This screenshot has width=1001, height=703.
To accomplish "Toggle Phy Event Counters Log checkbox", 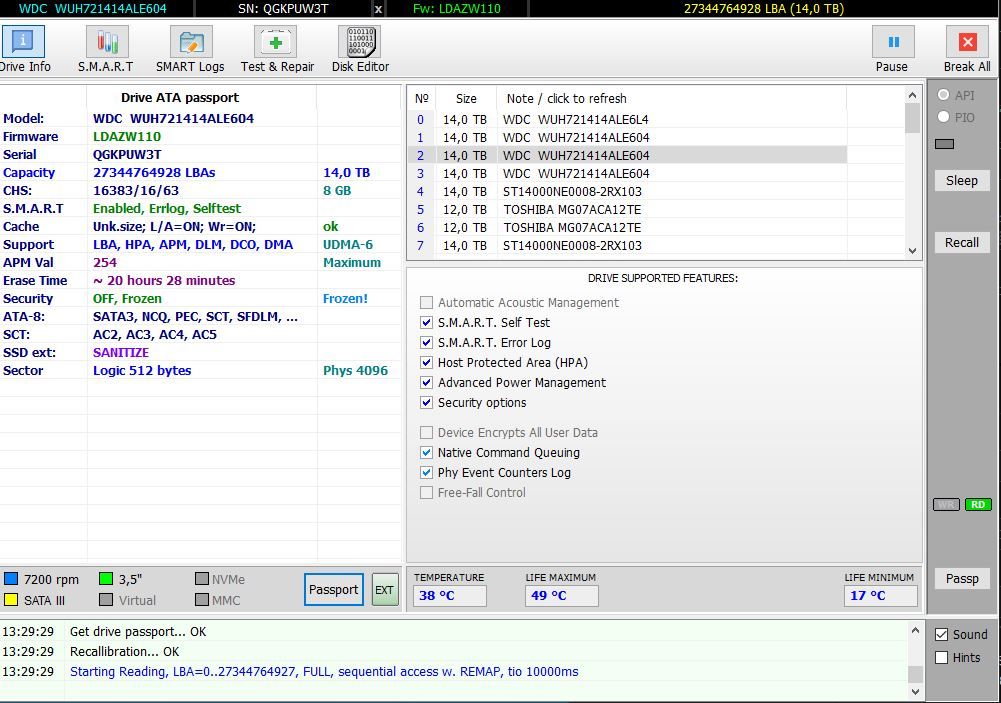I will click(x=426, y=472).
